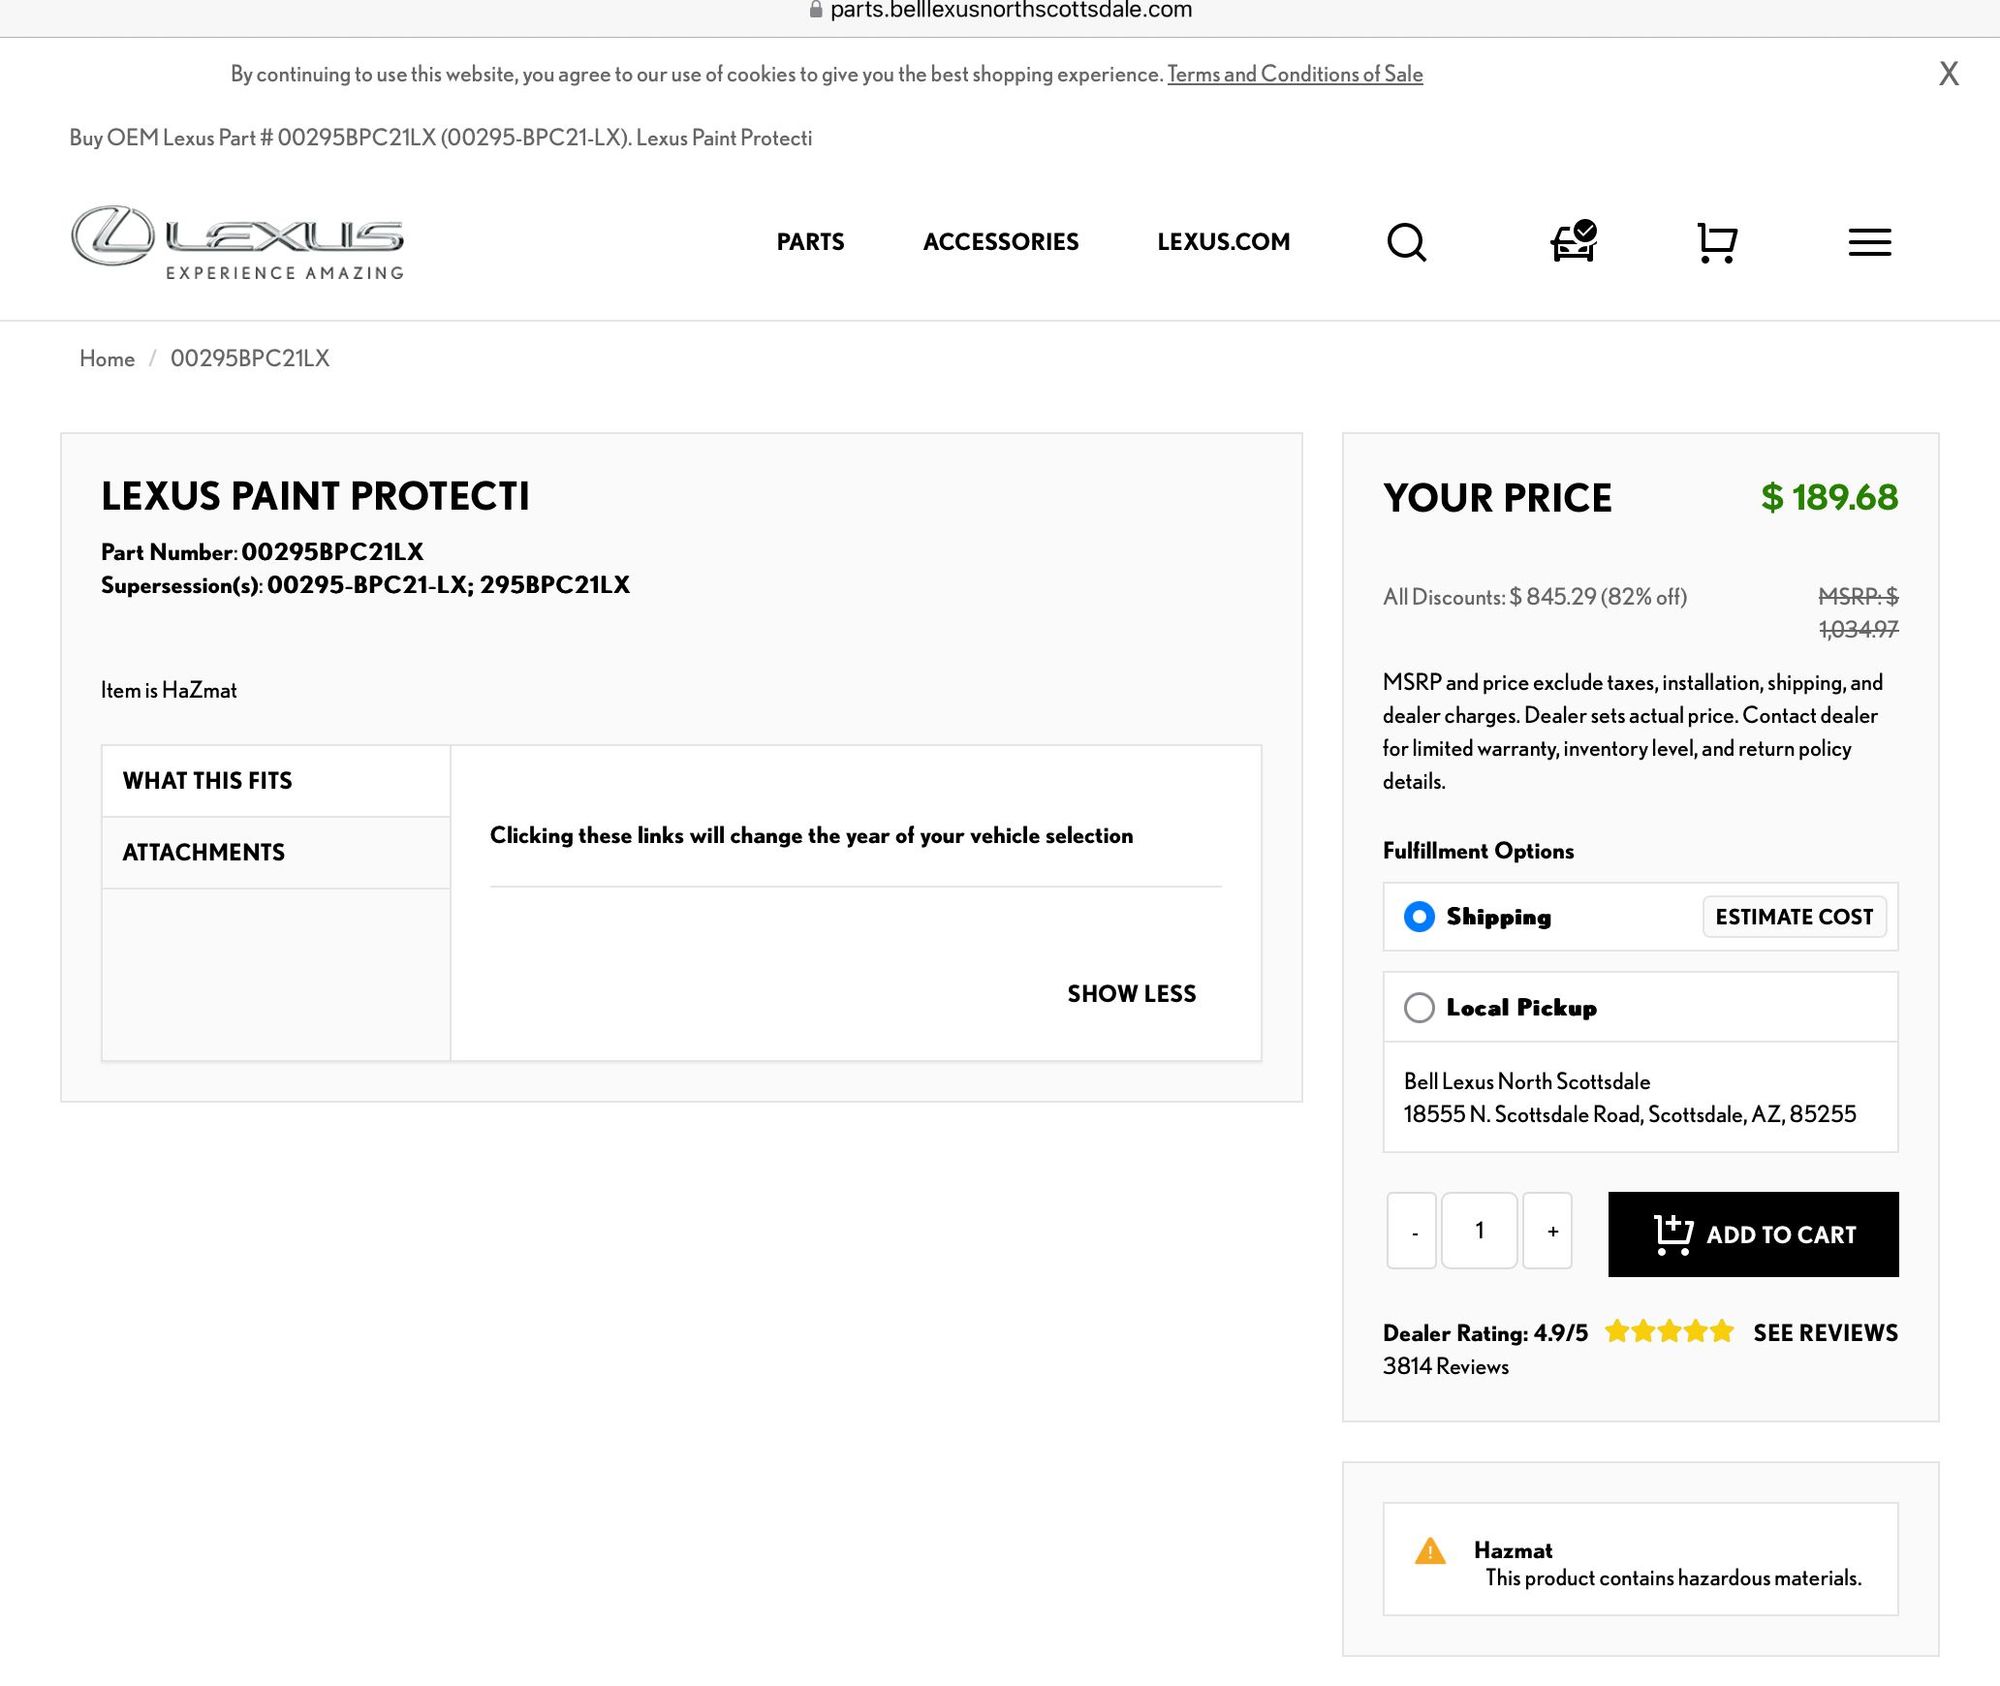Select the Shipping fulfillment option
This screenshot has height=1686, width=2000.
point(1419,917)
